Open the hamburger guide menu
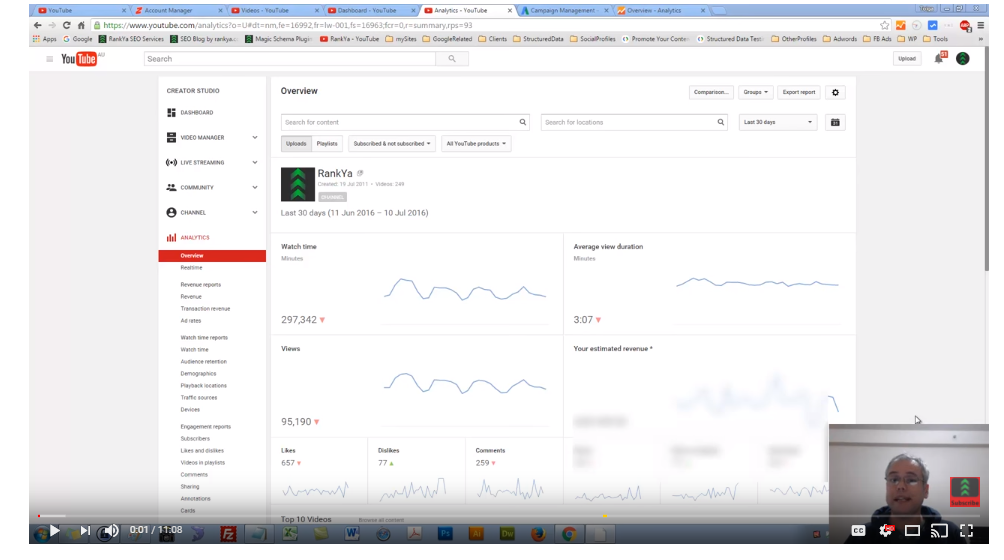The width and height of the screenshot is (1004, 560). pyautogui.click(x=49, y=59)
